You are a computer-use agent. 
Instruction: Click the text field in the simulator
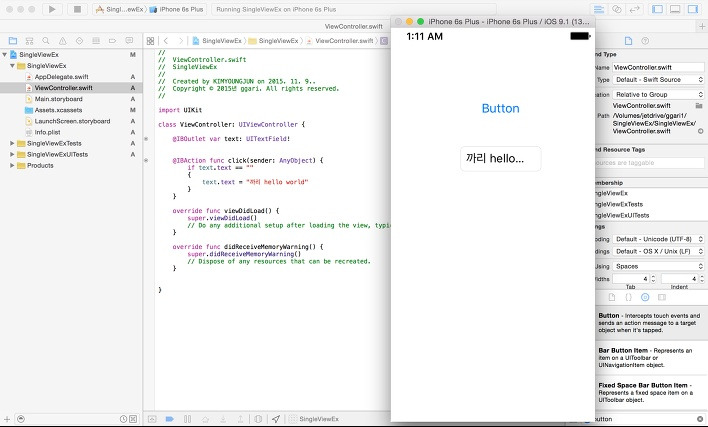point(500,158)
